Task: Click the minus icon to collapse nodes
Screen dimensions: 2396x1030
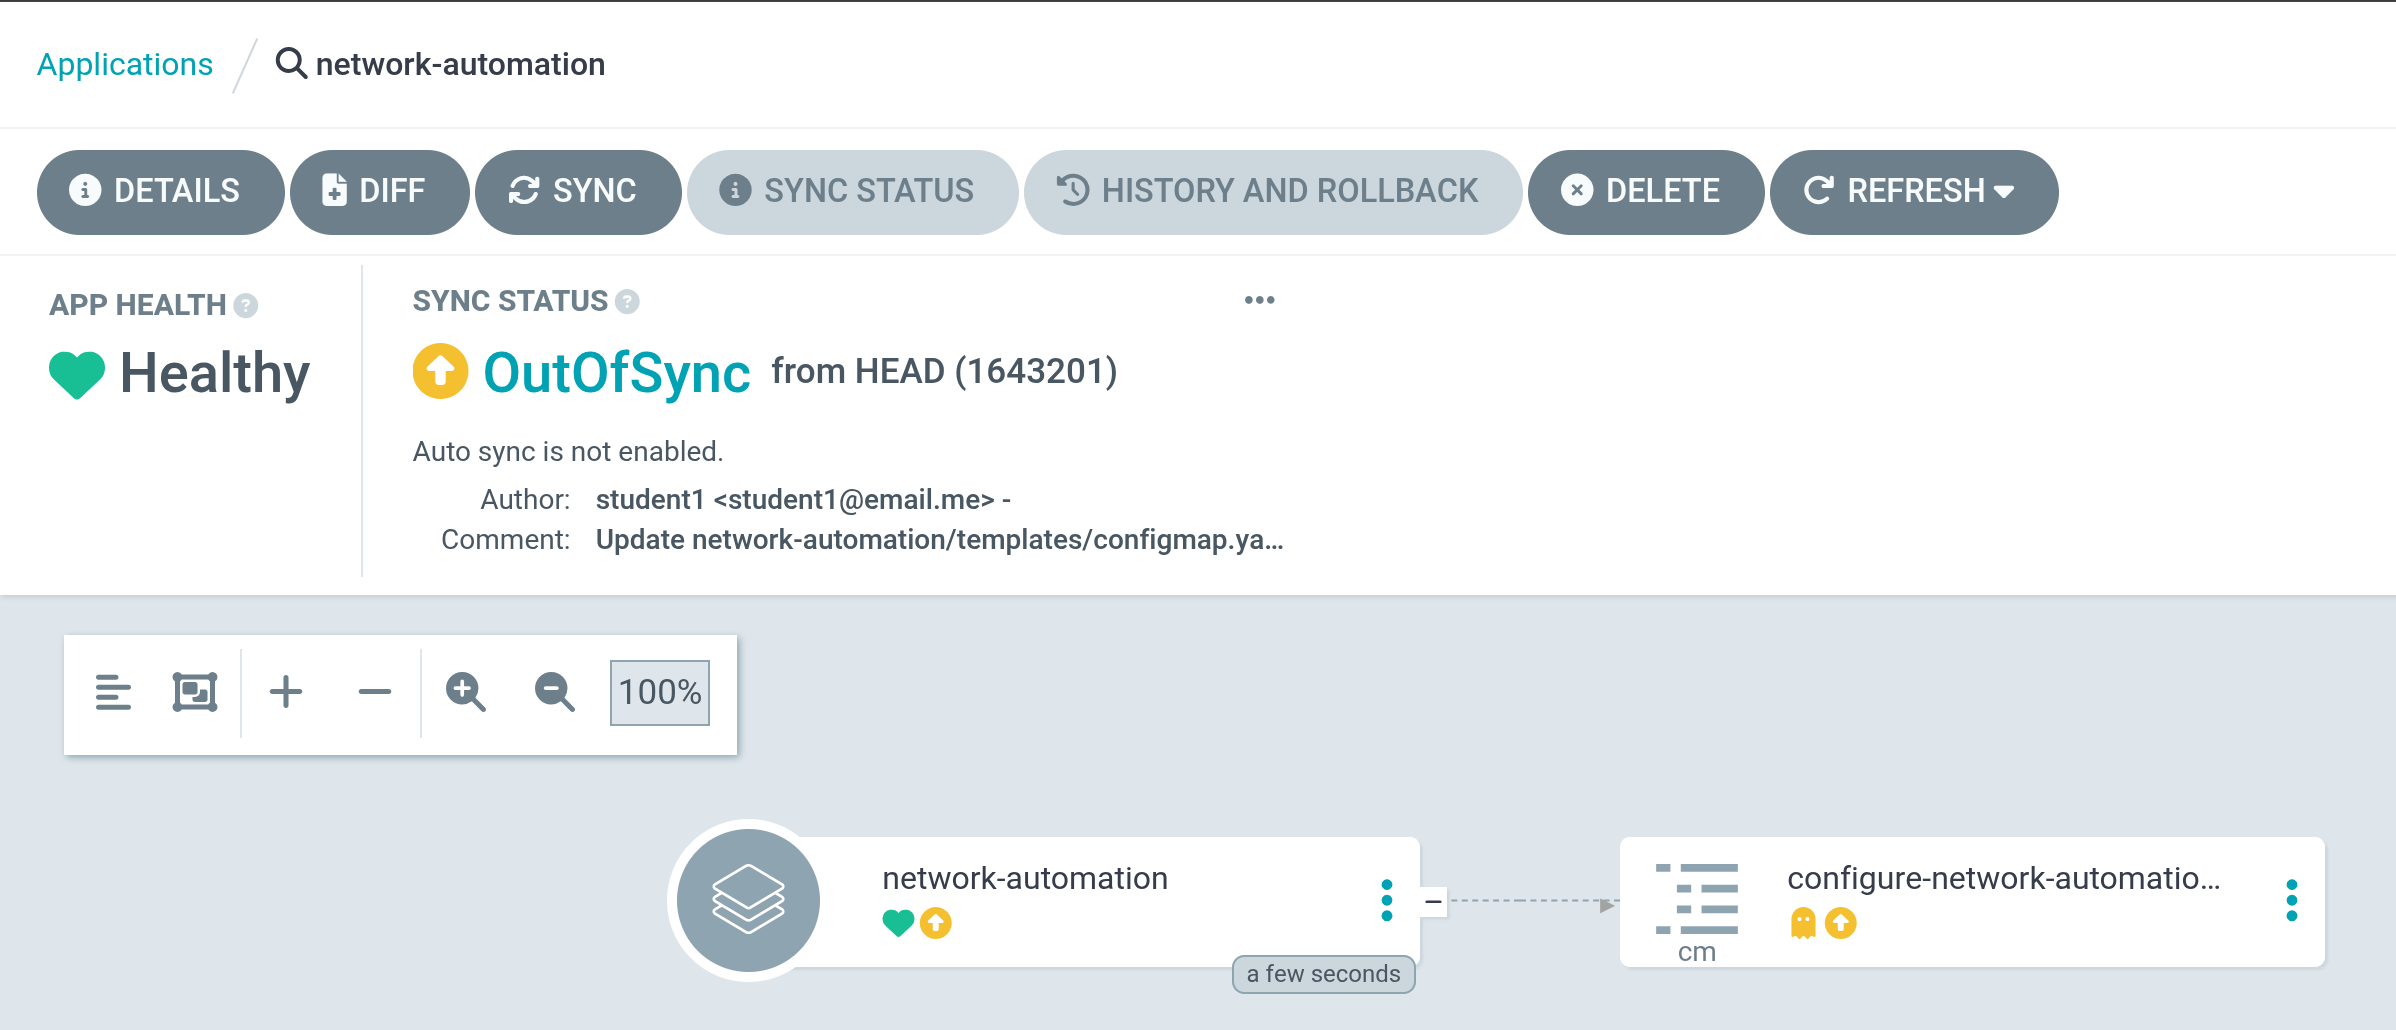Action: 375,692
